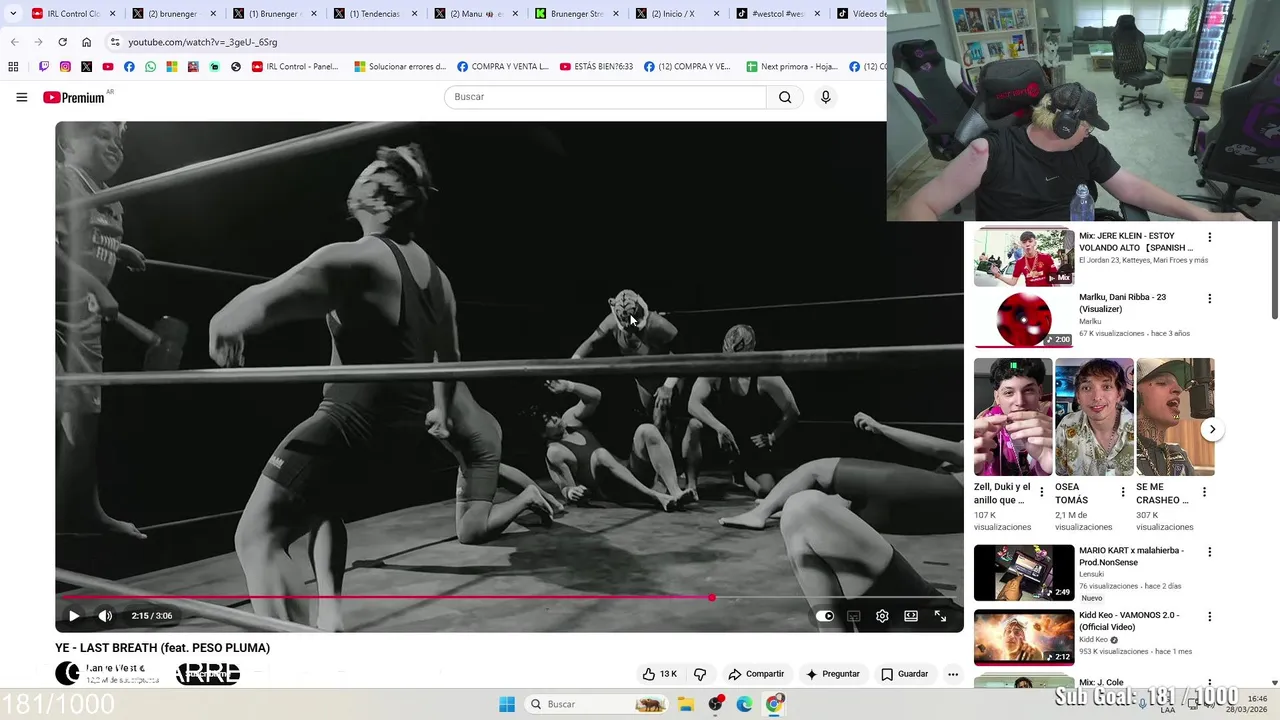The height and width of the screenshot is (720, 1280).
Task: Open Kidd Keo - VAMONOS 2.0 title
Action: (x=1129, y=621)
